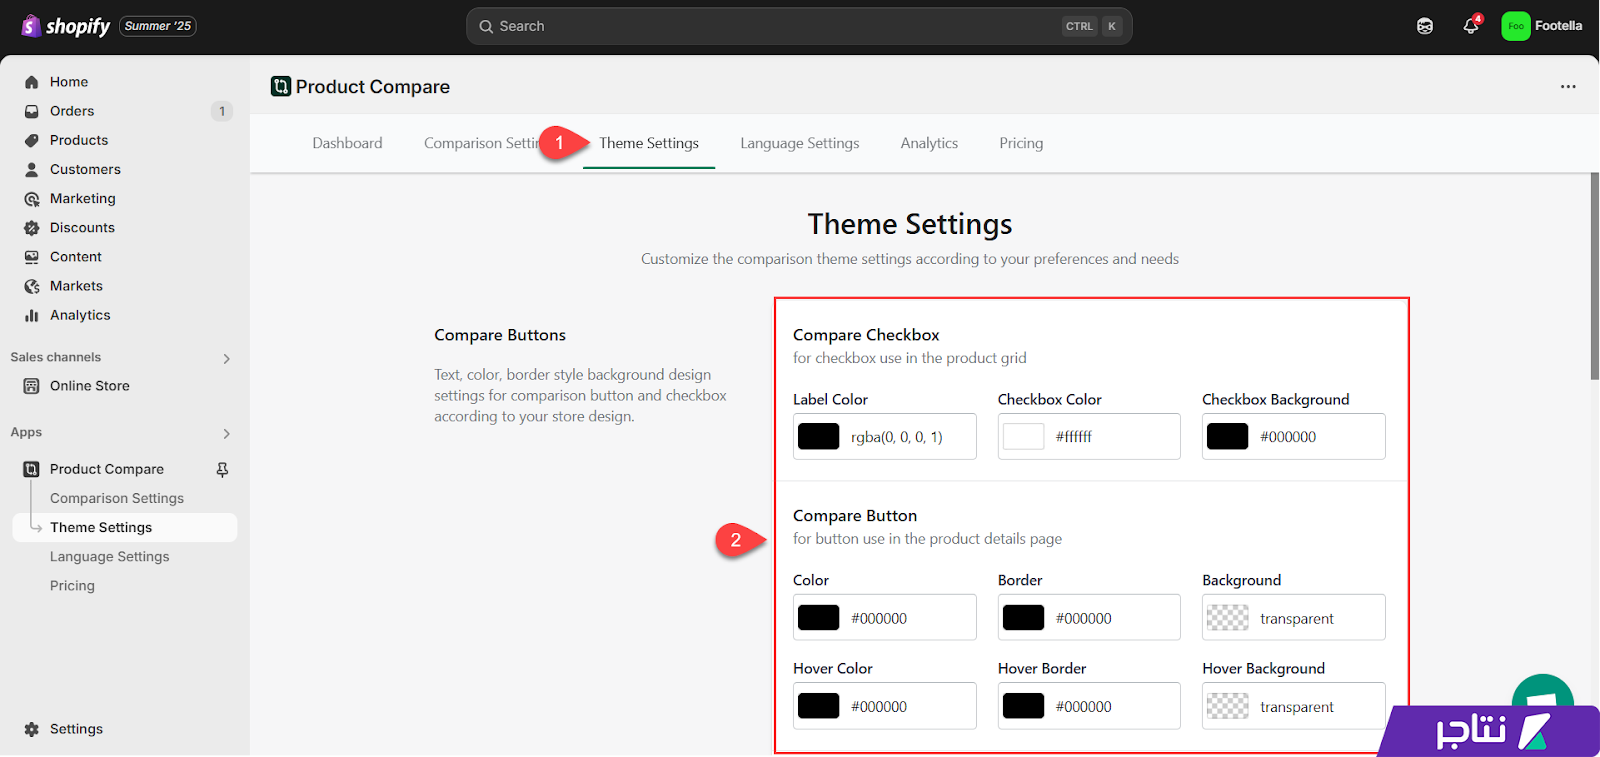Click the Border #000000 value field

tap(1089, 618)
